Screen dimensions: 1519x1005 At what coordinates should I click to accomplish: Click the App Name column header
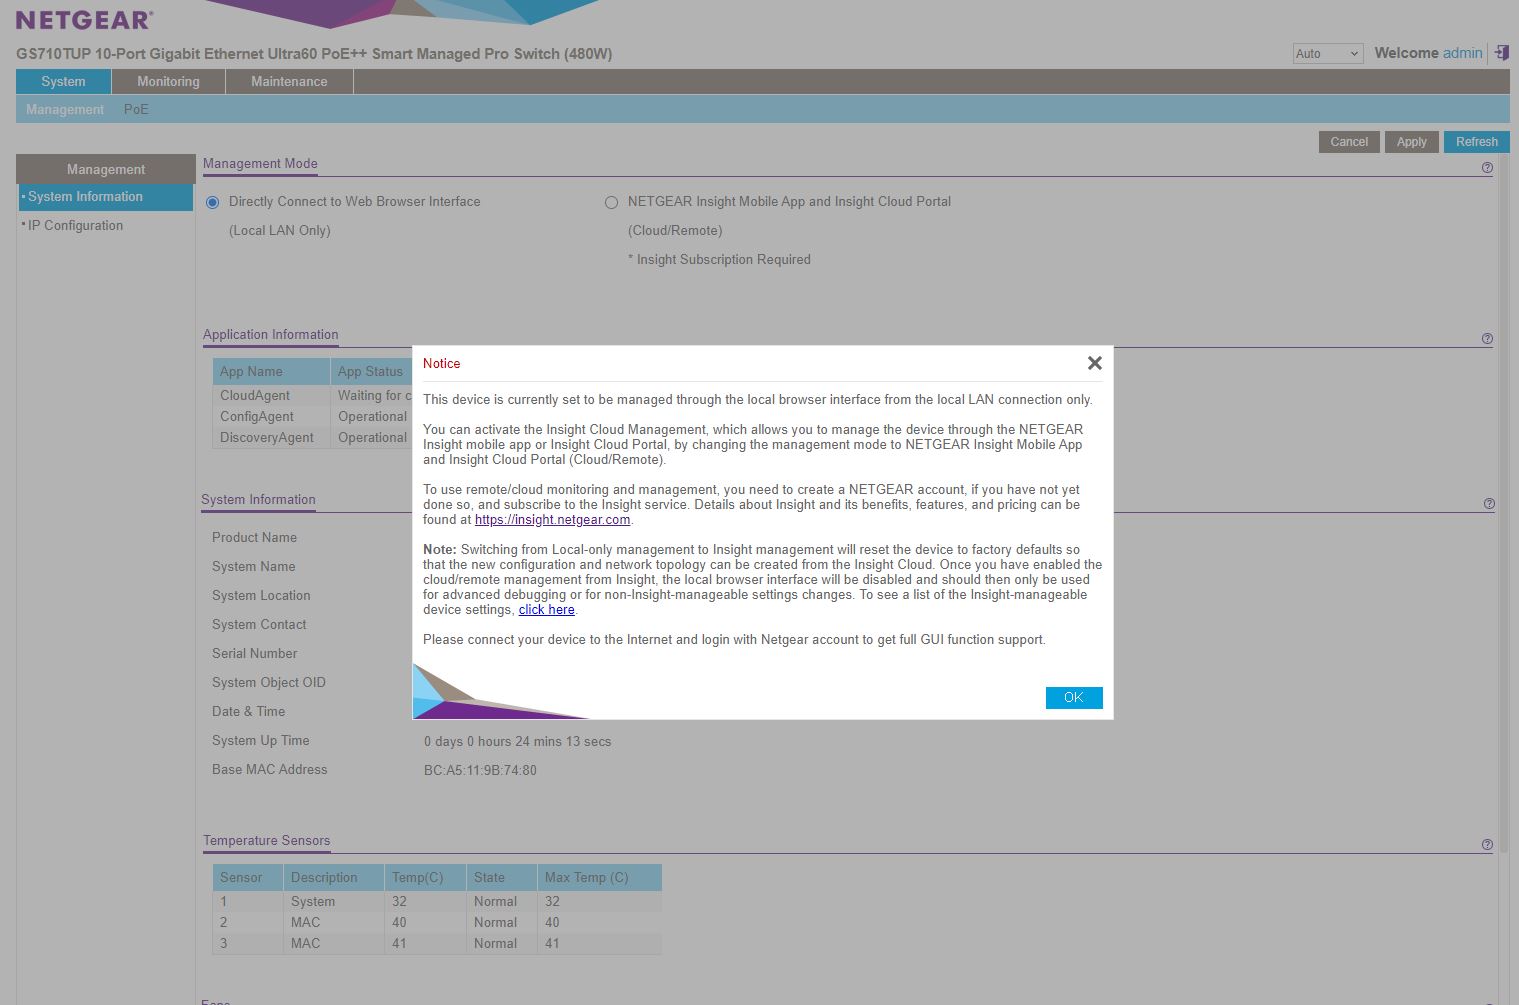[271, 372]
